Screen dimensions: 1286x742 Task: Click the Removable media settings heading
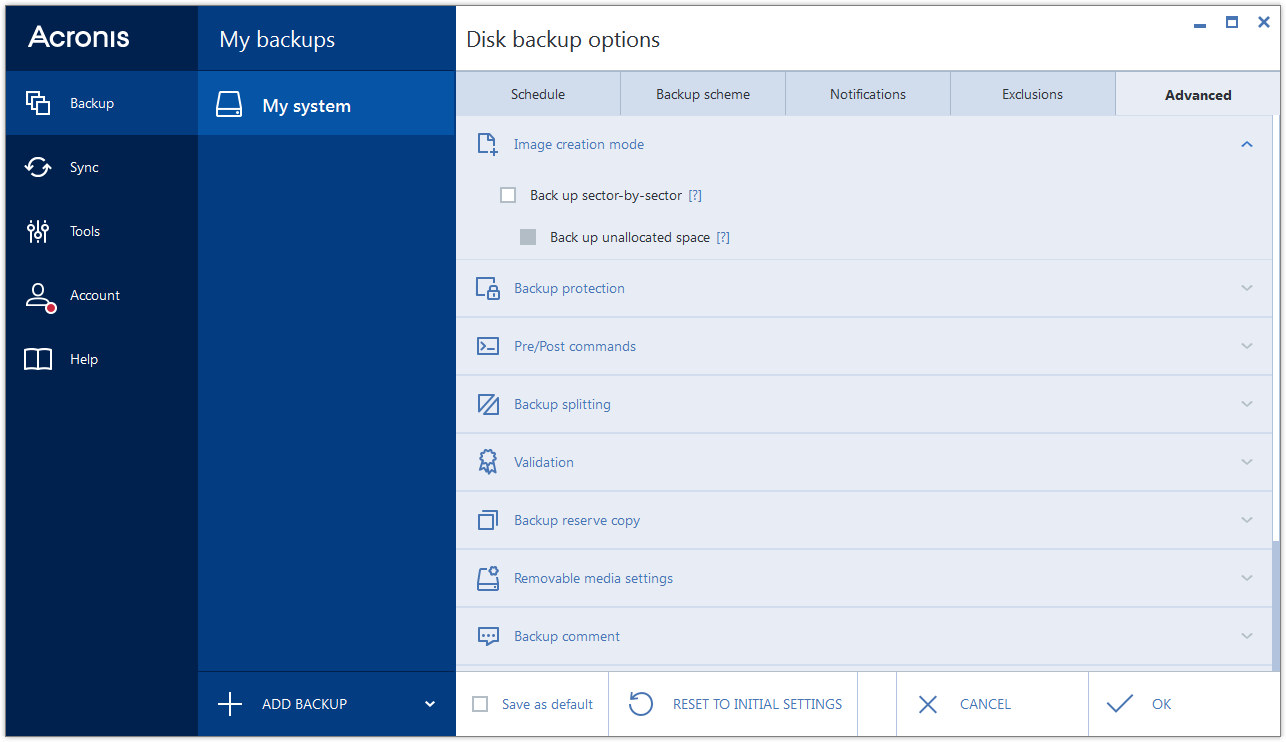click(593, 578)
